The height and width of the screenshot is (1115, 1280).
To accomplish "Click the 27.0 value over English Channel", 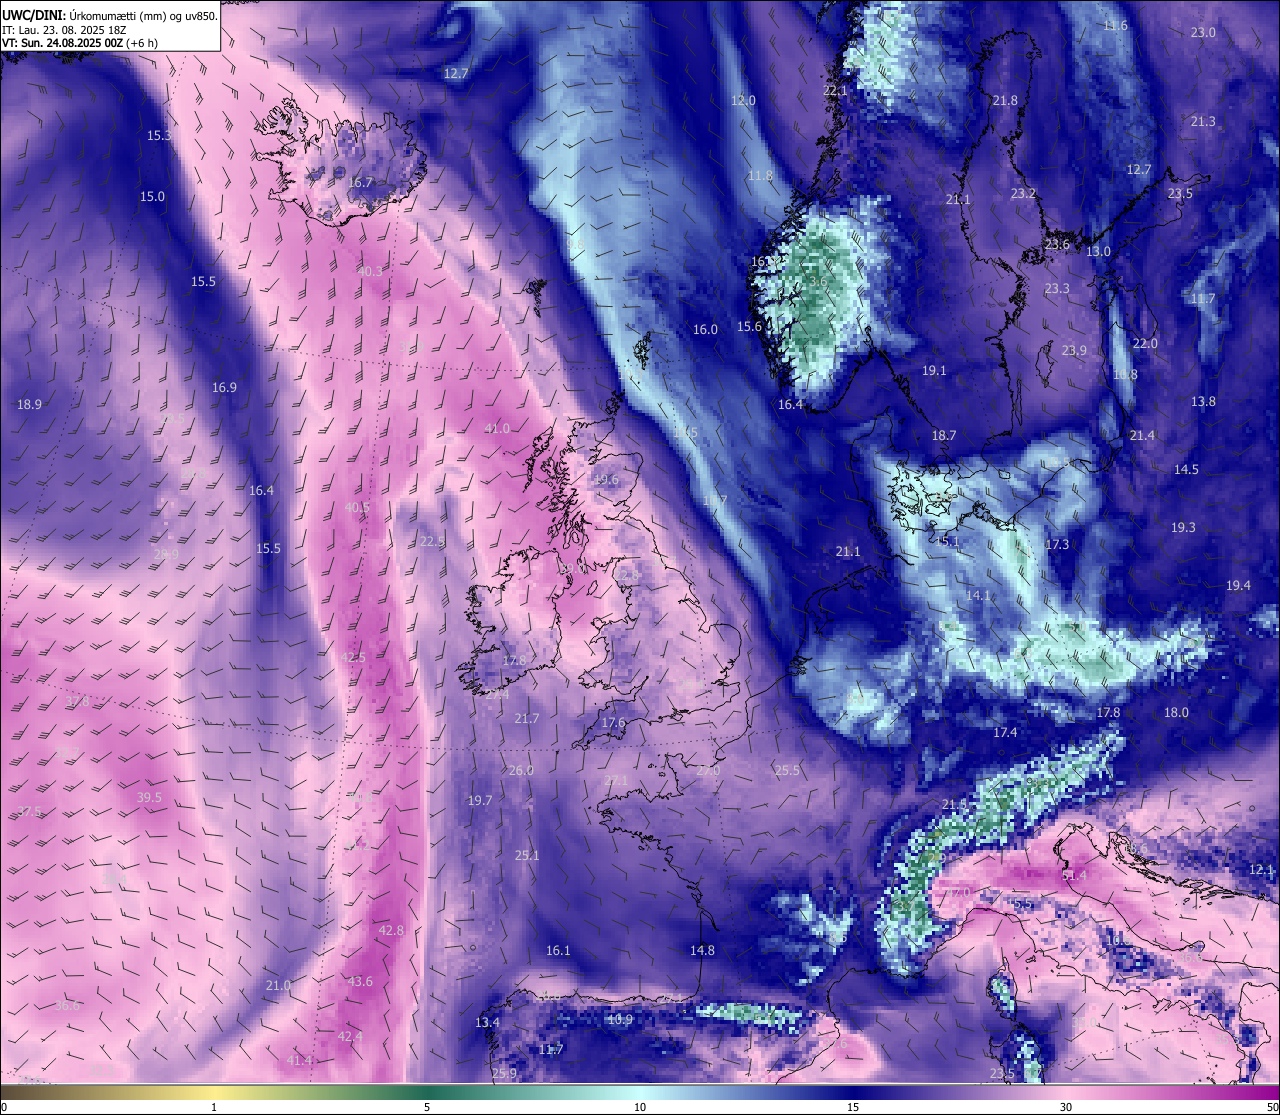I will [708, 771].
